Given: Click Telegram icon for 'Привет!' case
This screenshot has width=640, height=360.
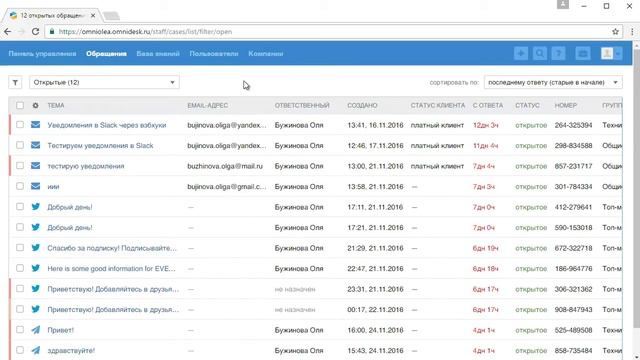Looking at the screenshot, I should tap(36, 330).
